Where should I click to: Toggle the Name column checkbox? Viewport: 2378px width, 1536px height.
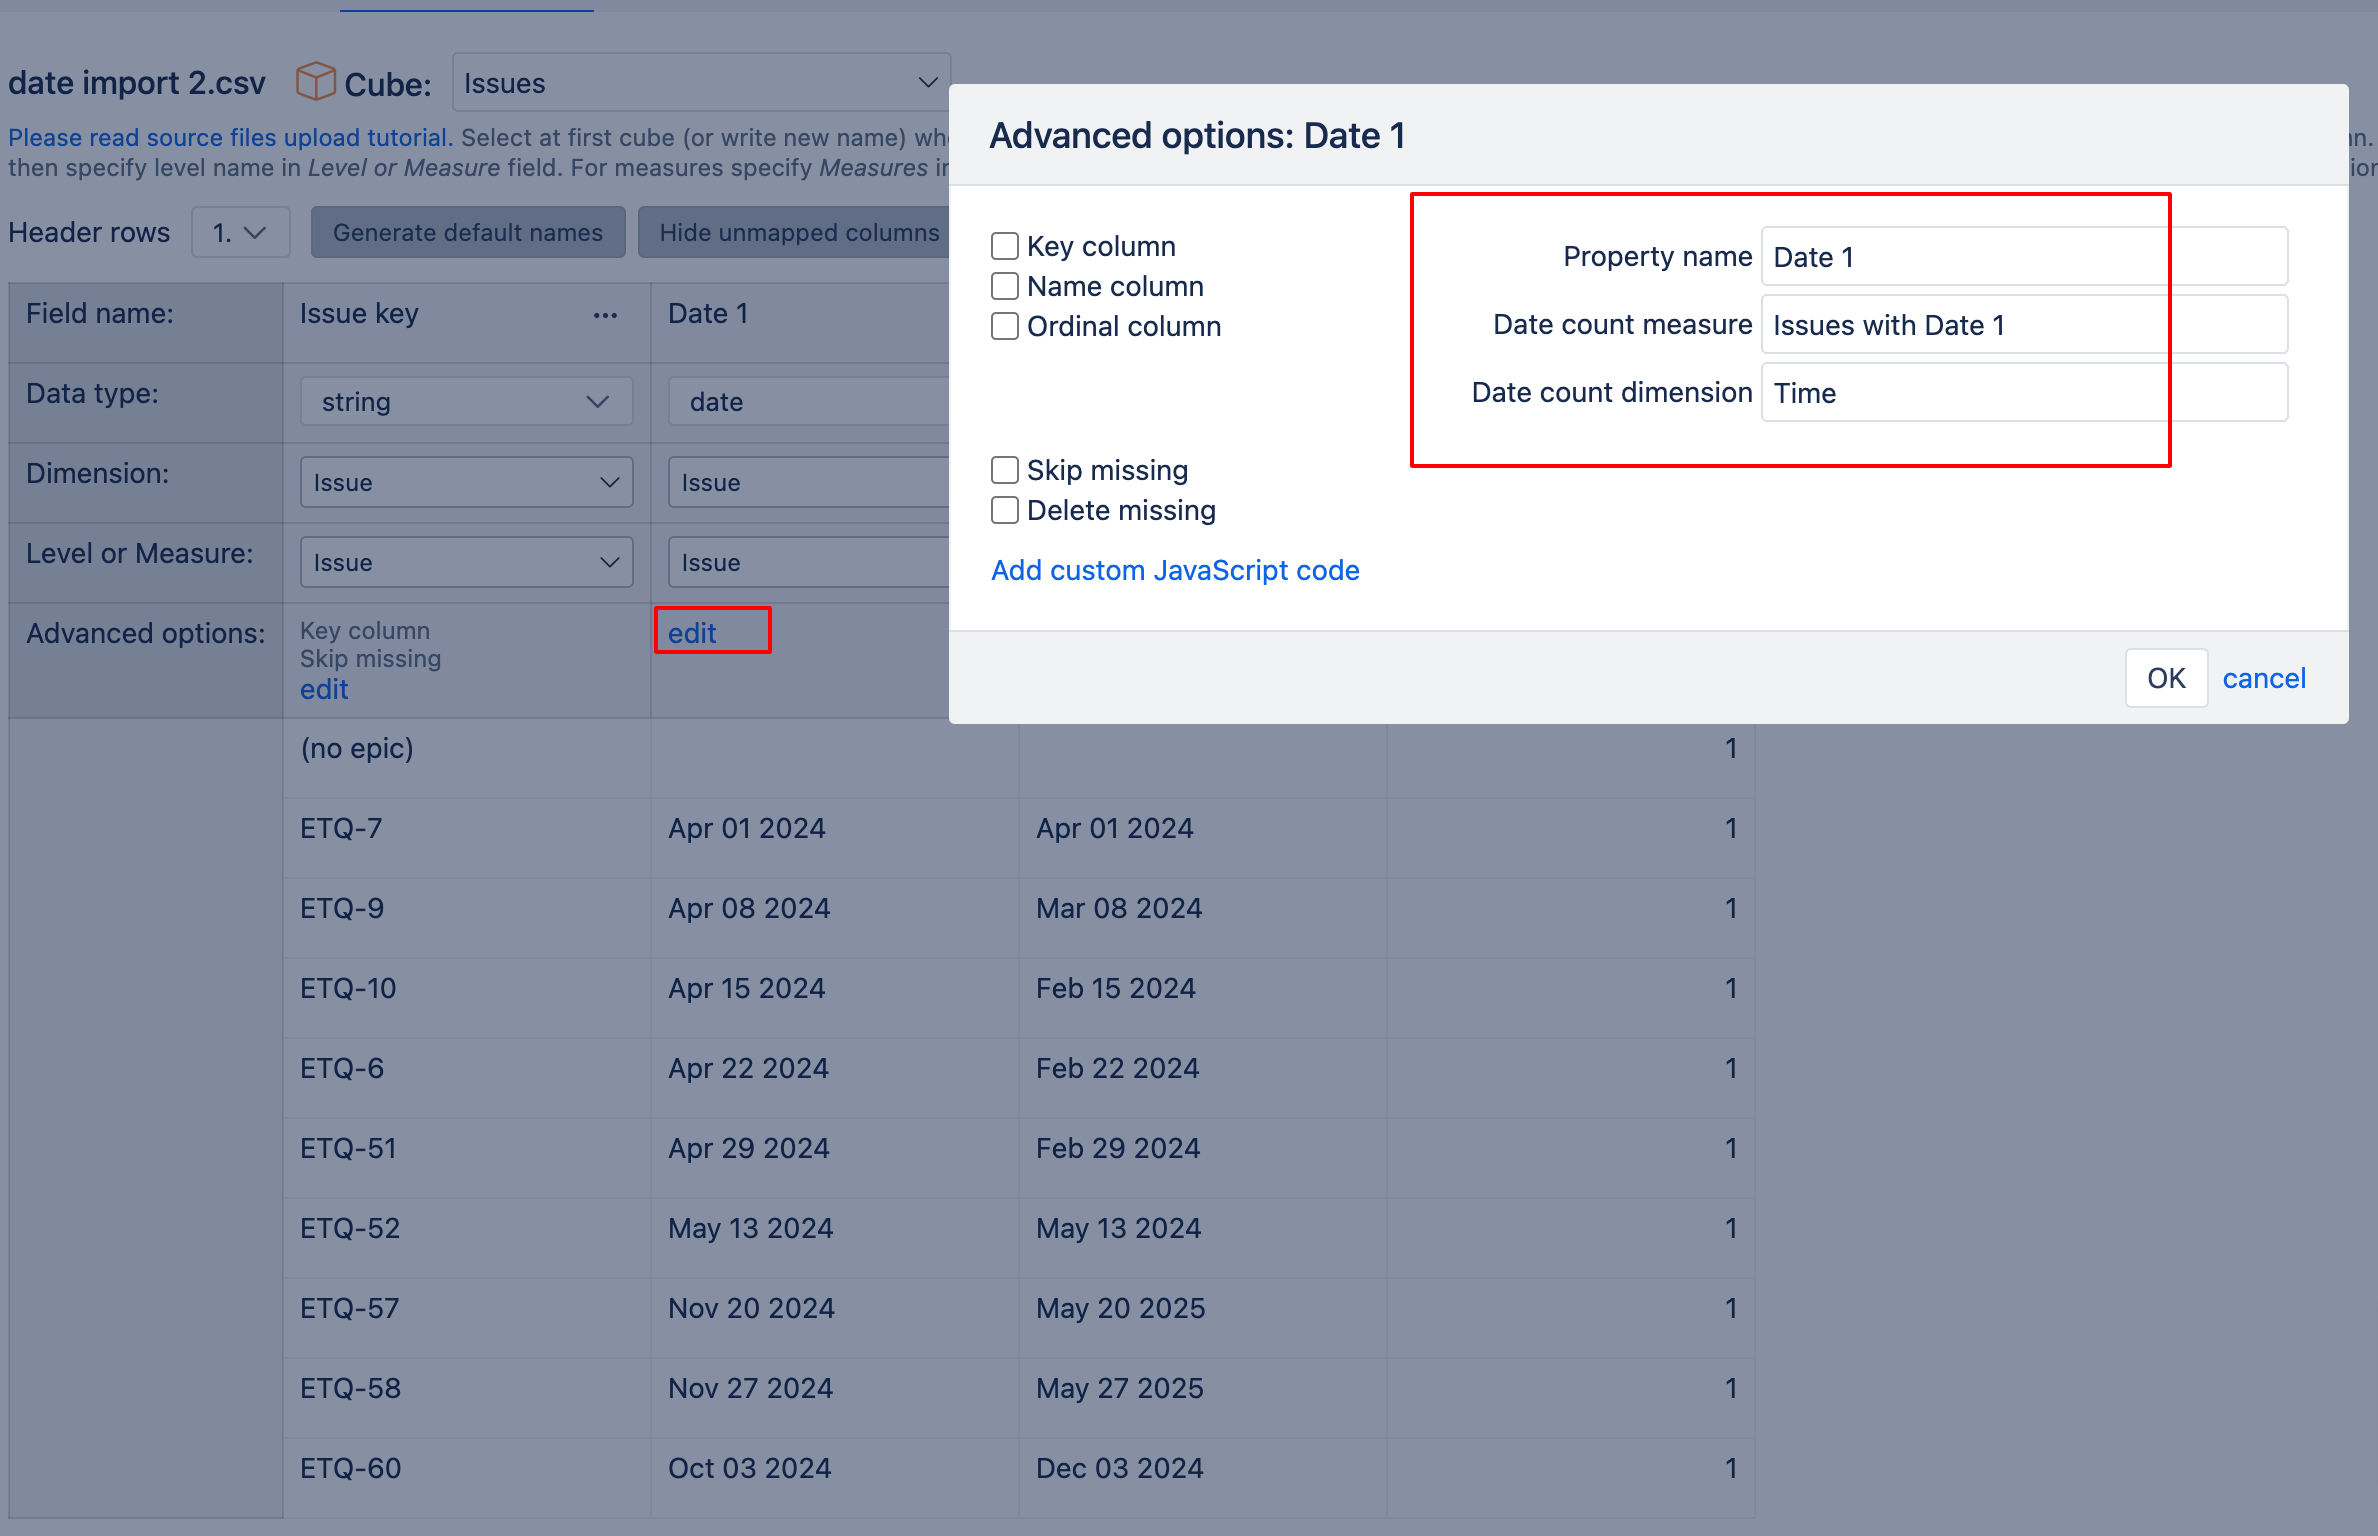[1005, 286]
